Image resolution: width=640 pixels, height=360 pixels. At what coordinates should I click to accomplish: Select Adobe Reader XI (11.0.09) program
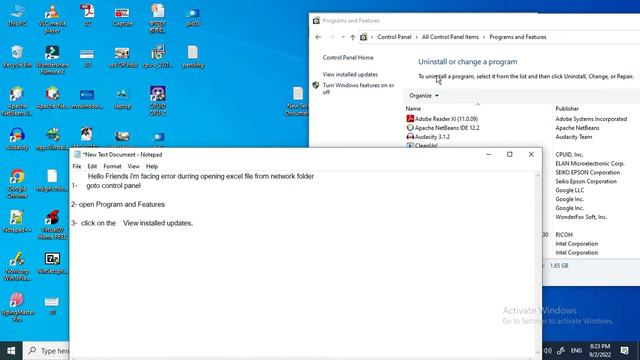point(442,119)
